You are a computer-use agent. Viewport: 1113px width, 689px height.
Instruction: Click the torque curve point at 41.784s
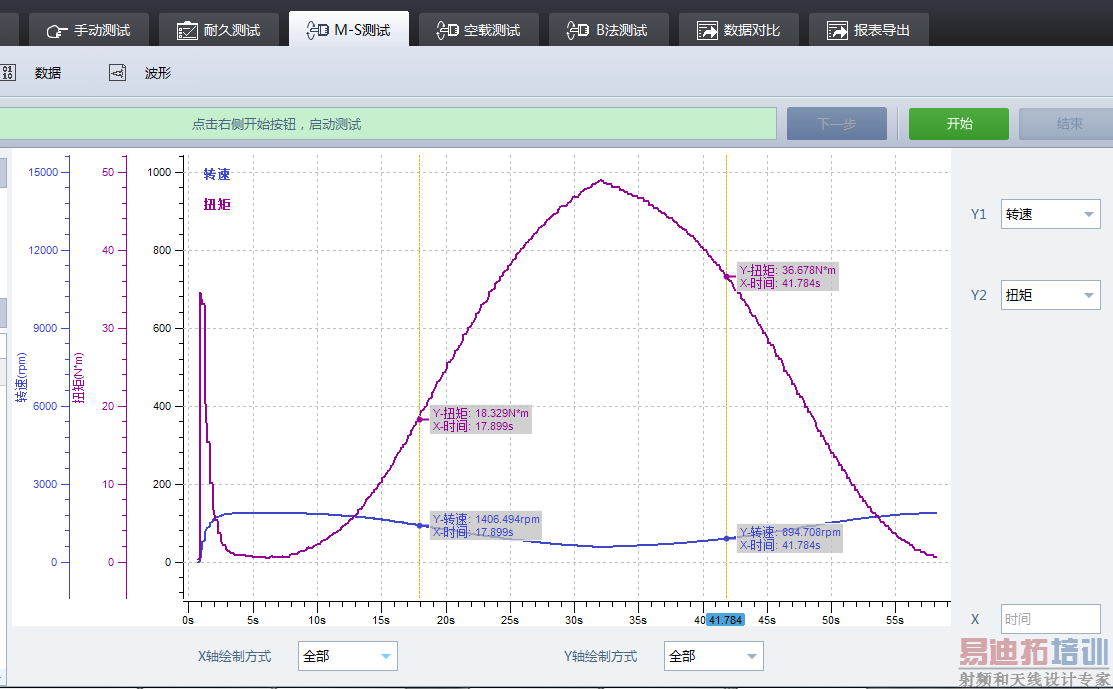click(726, 277)
